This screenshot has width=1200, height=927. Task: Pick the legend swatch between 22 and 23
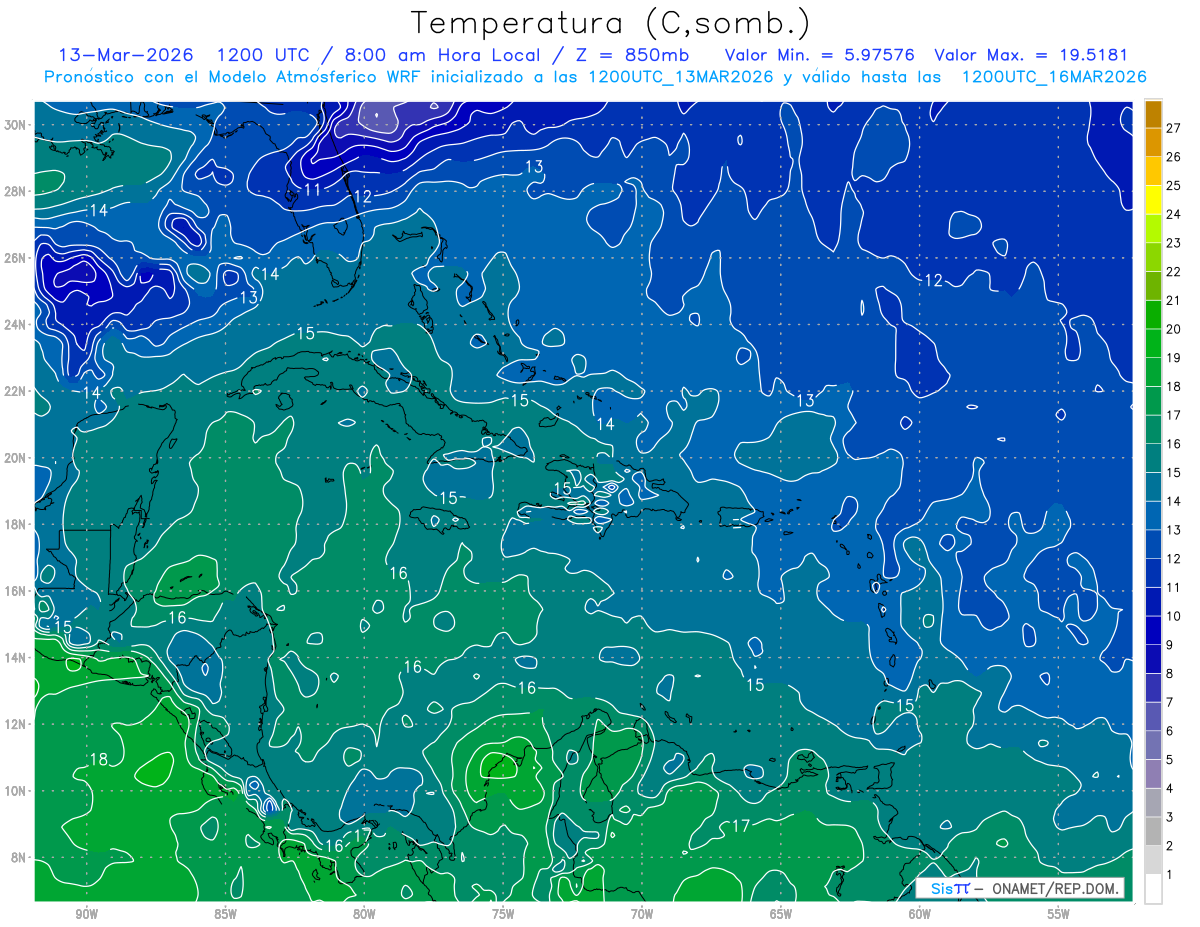click(x=1153, y=257)
